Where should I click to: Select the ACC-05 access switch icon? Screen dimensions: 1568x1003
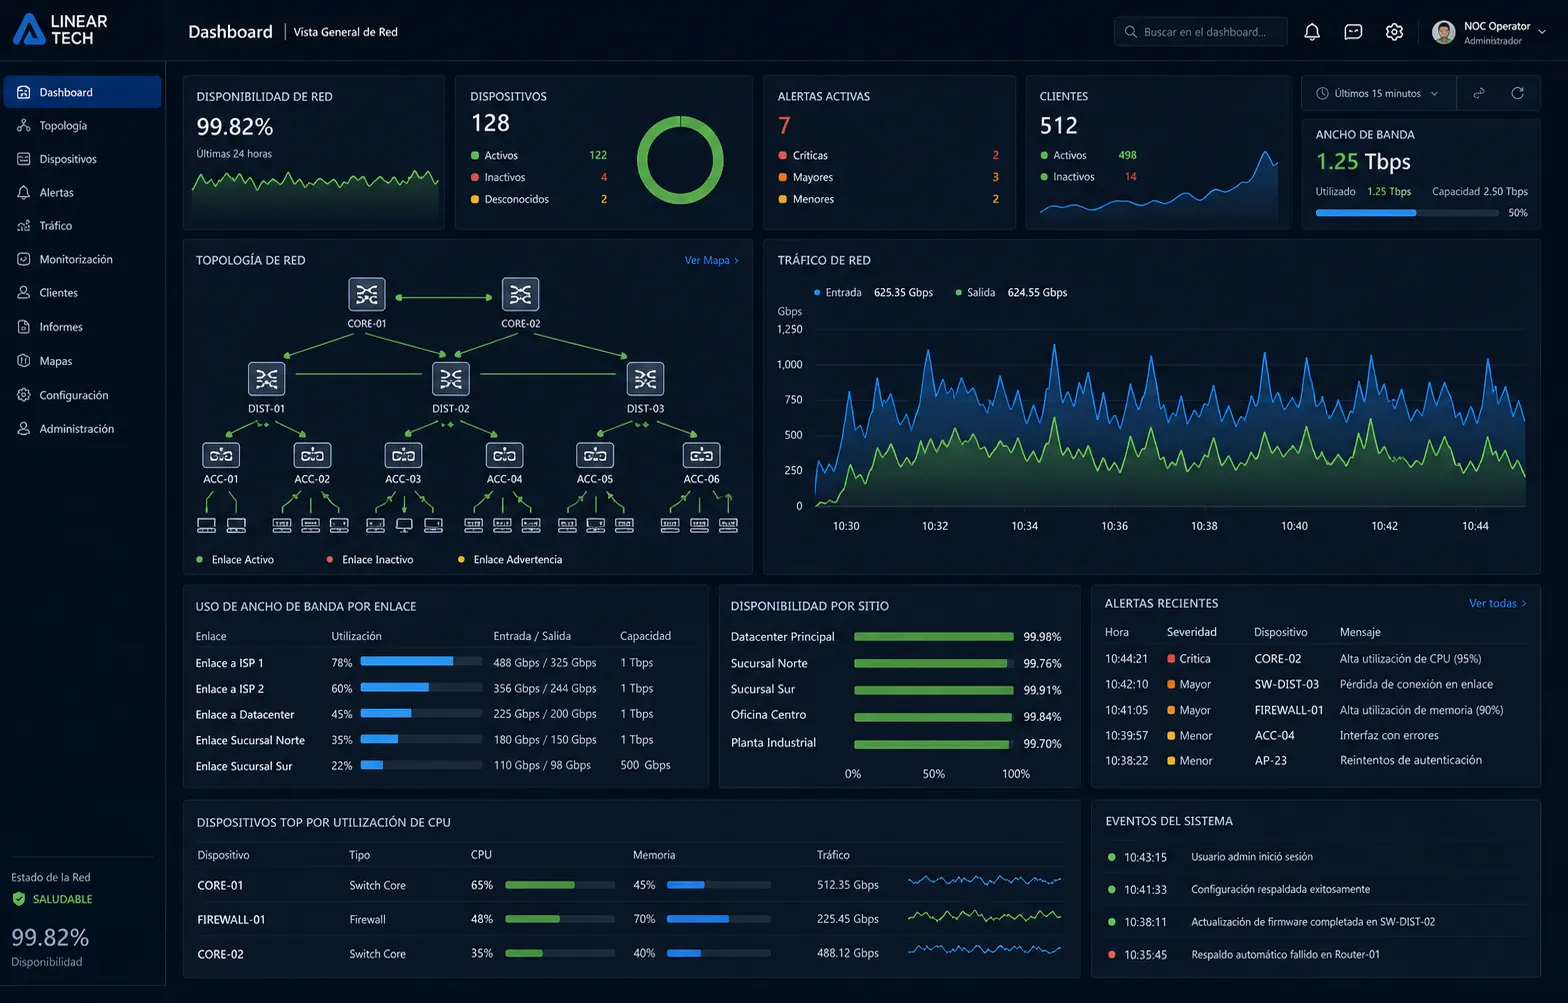(x=595, y=455)
